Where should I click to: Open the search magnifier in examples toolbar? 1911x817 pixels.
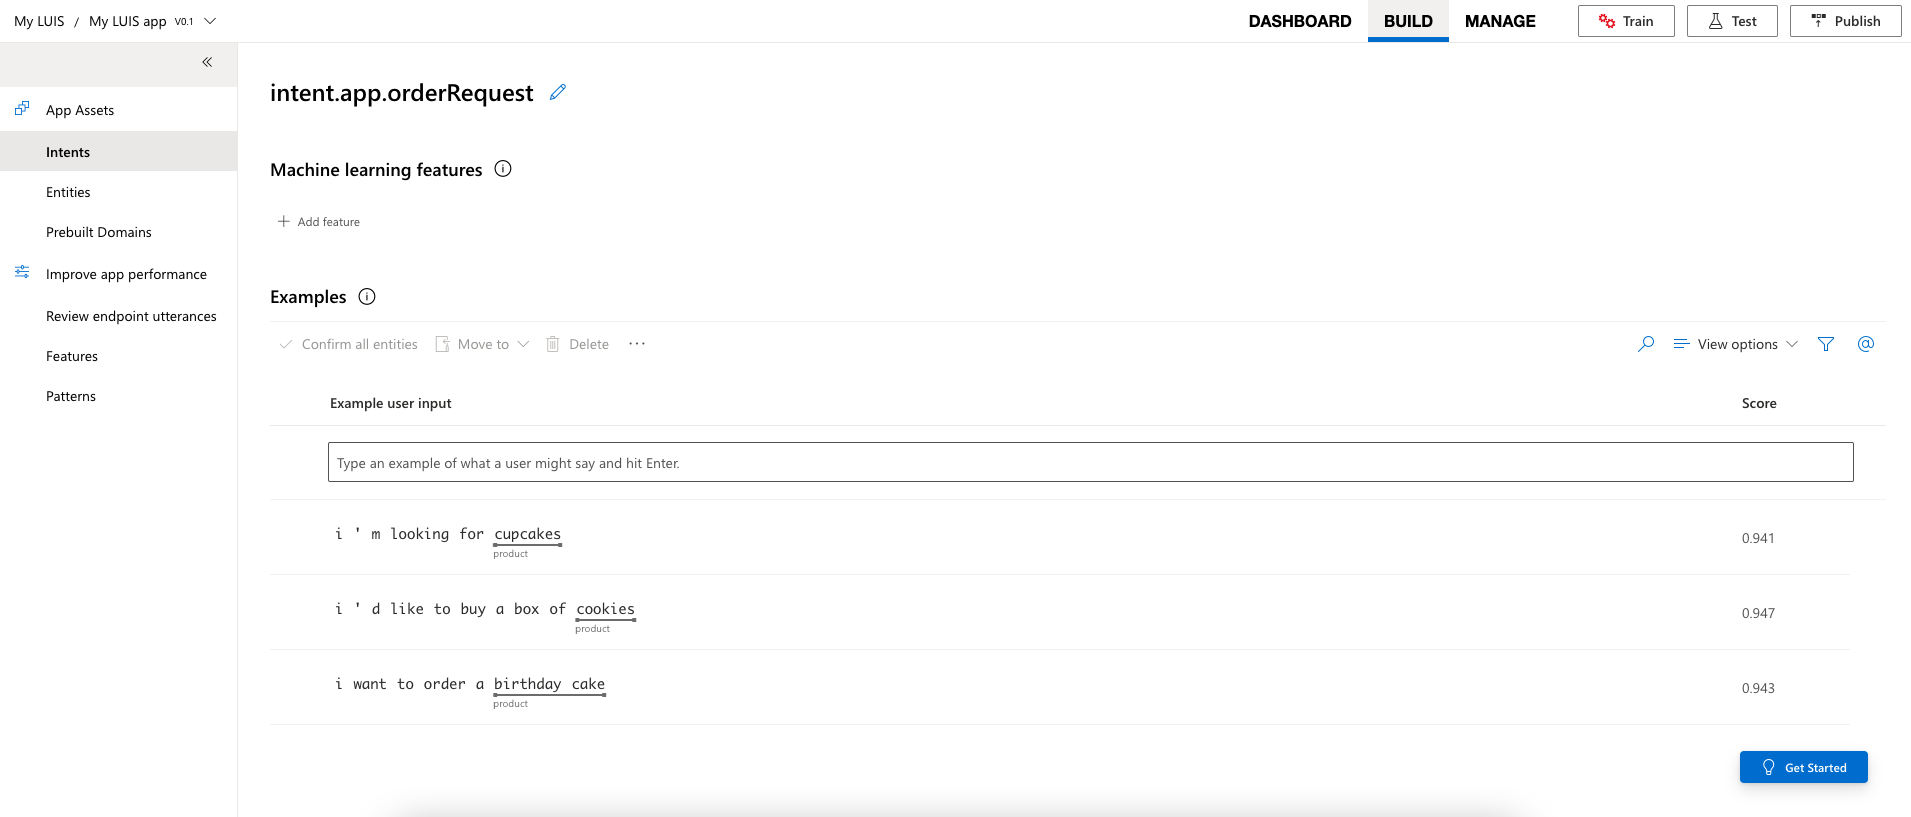(x=1646, y=344)
